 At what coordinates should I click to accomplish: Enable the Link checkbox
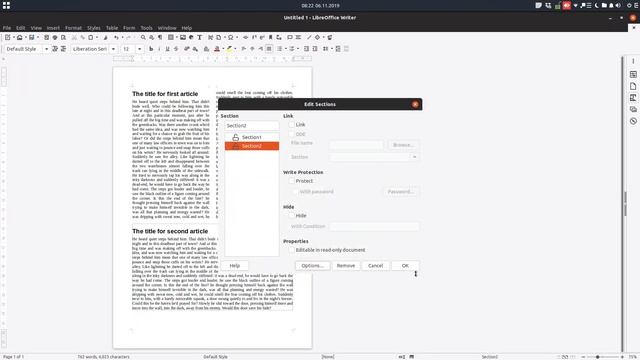[x=291, y=124]
